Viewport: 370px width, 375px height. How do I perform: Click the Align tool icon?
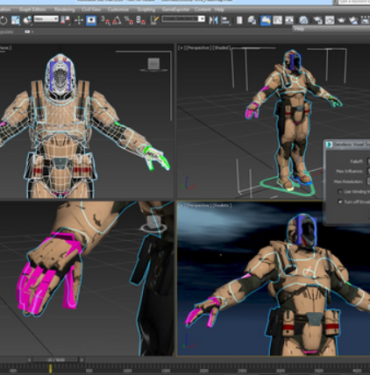click(226, 21)
